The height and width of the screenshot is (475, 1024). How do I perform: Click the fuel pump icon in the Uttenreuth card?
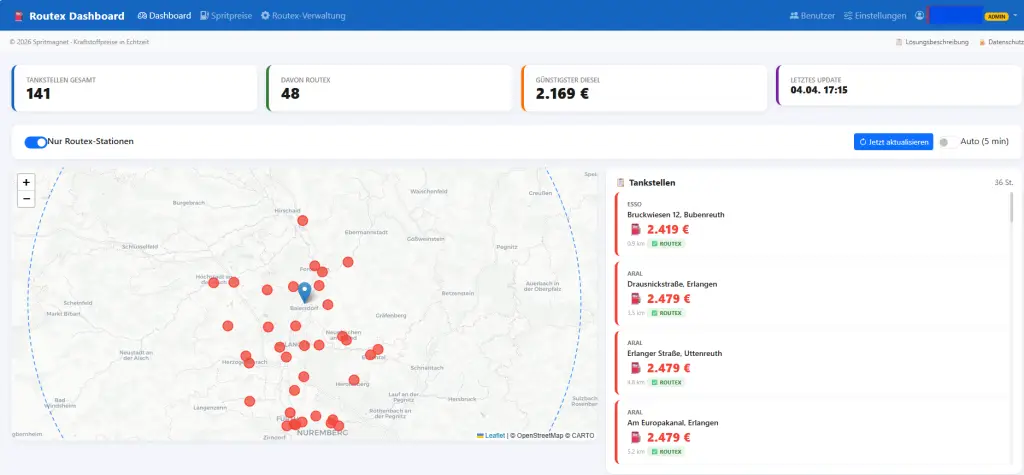[635, 368]
